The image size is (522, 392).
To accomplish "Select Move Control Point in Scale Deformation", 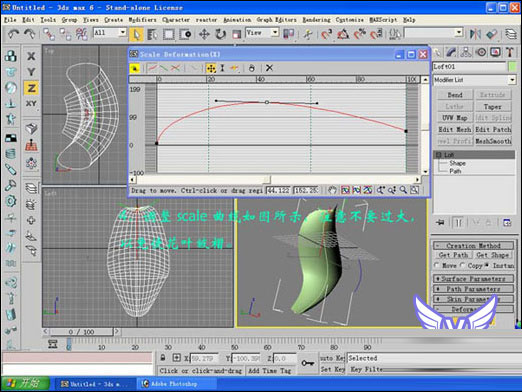I will click(211, 68).
